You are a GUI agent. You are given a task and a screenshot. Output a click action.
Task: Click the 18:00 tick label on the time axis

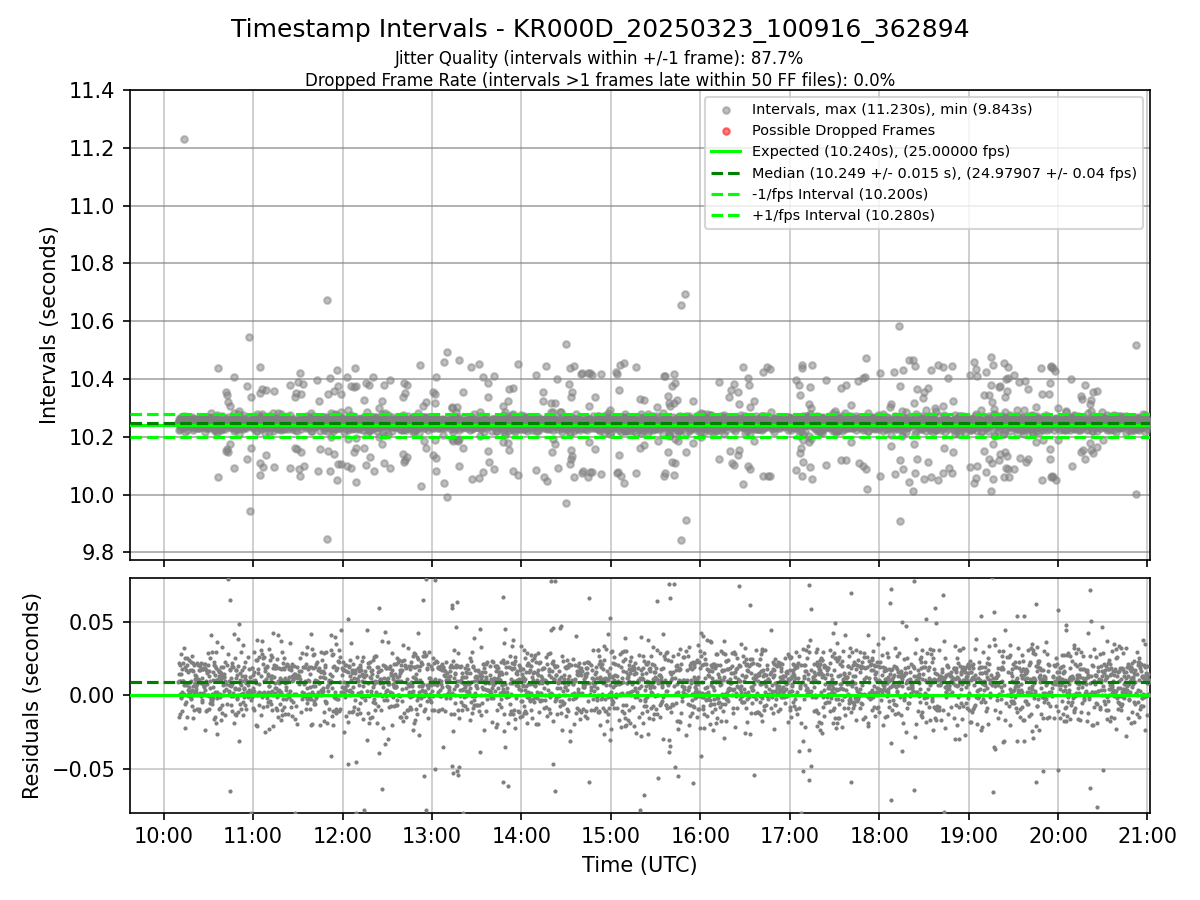coord(880,835)
